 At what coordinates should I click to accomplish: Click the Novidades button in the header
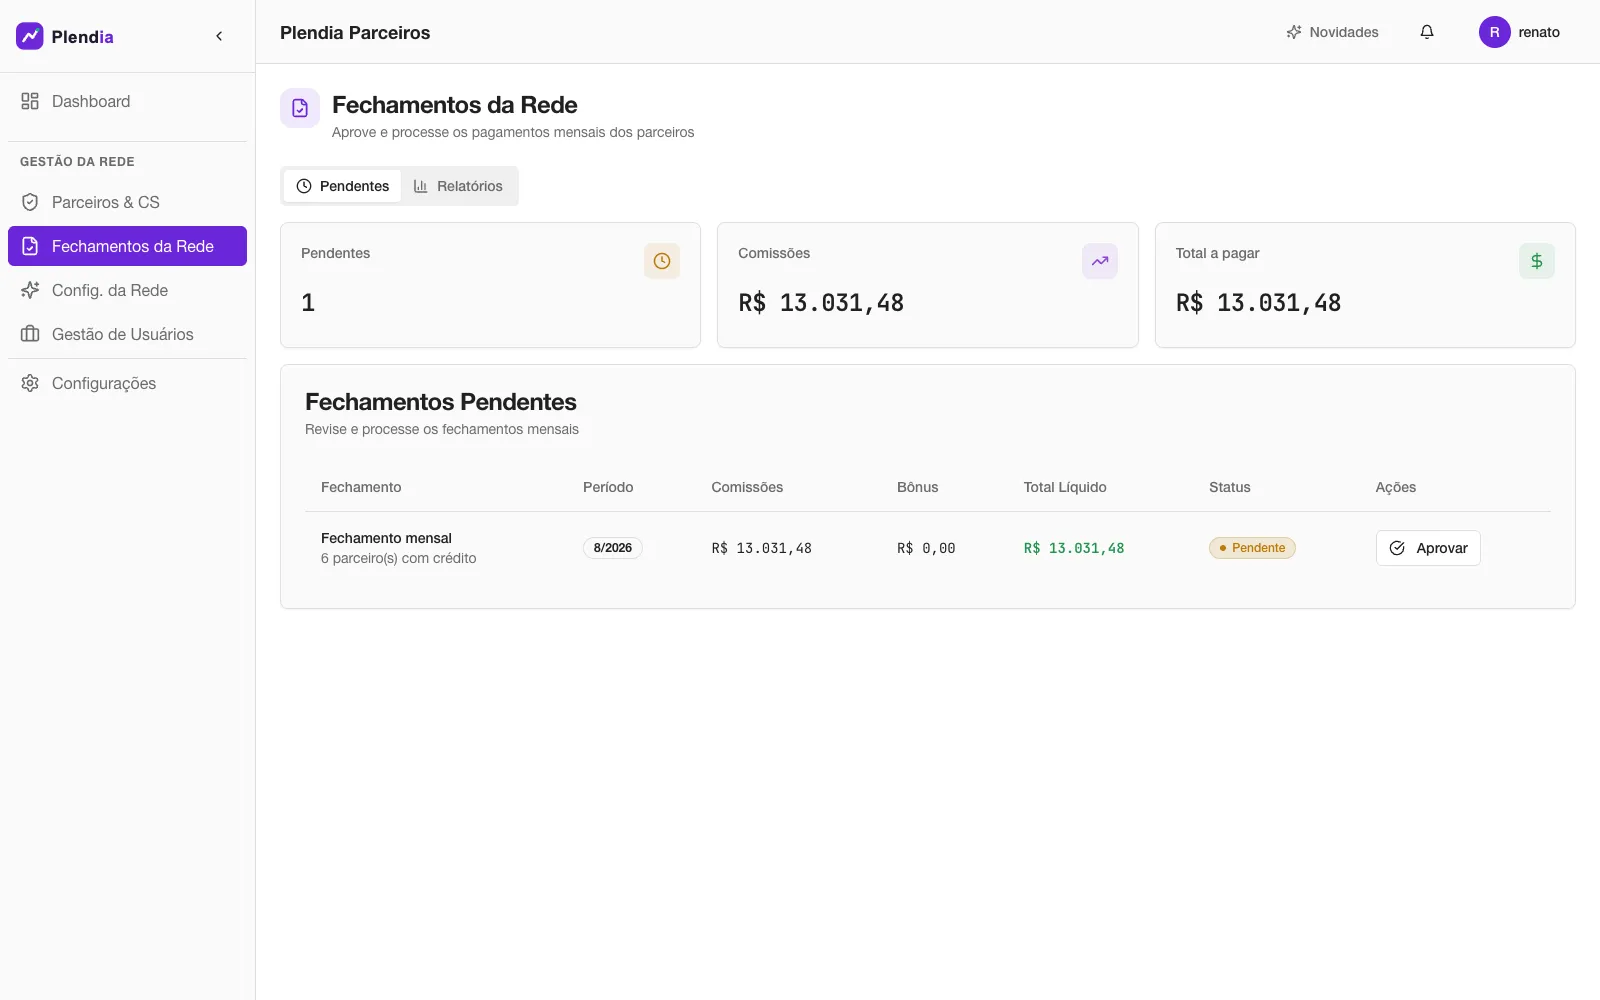tap(1332, 32)
